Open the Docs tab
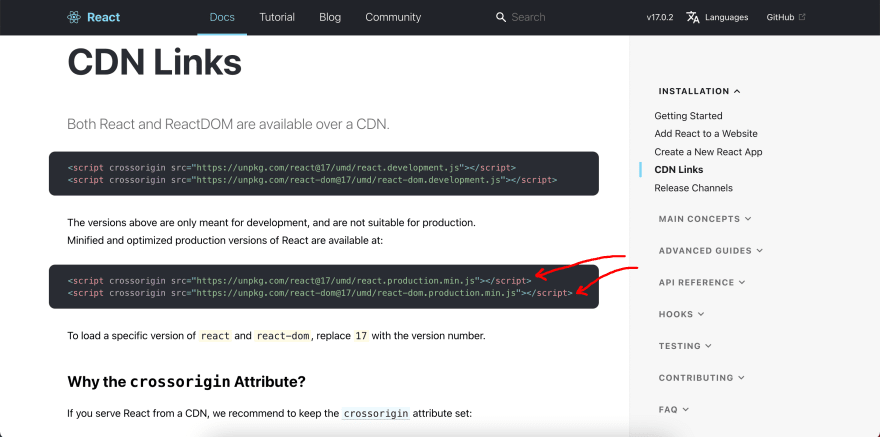The height and width of the screenshot is (437, 880). [x=222, y=17]
